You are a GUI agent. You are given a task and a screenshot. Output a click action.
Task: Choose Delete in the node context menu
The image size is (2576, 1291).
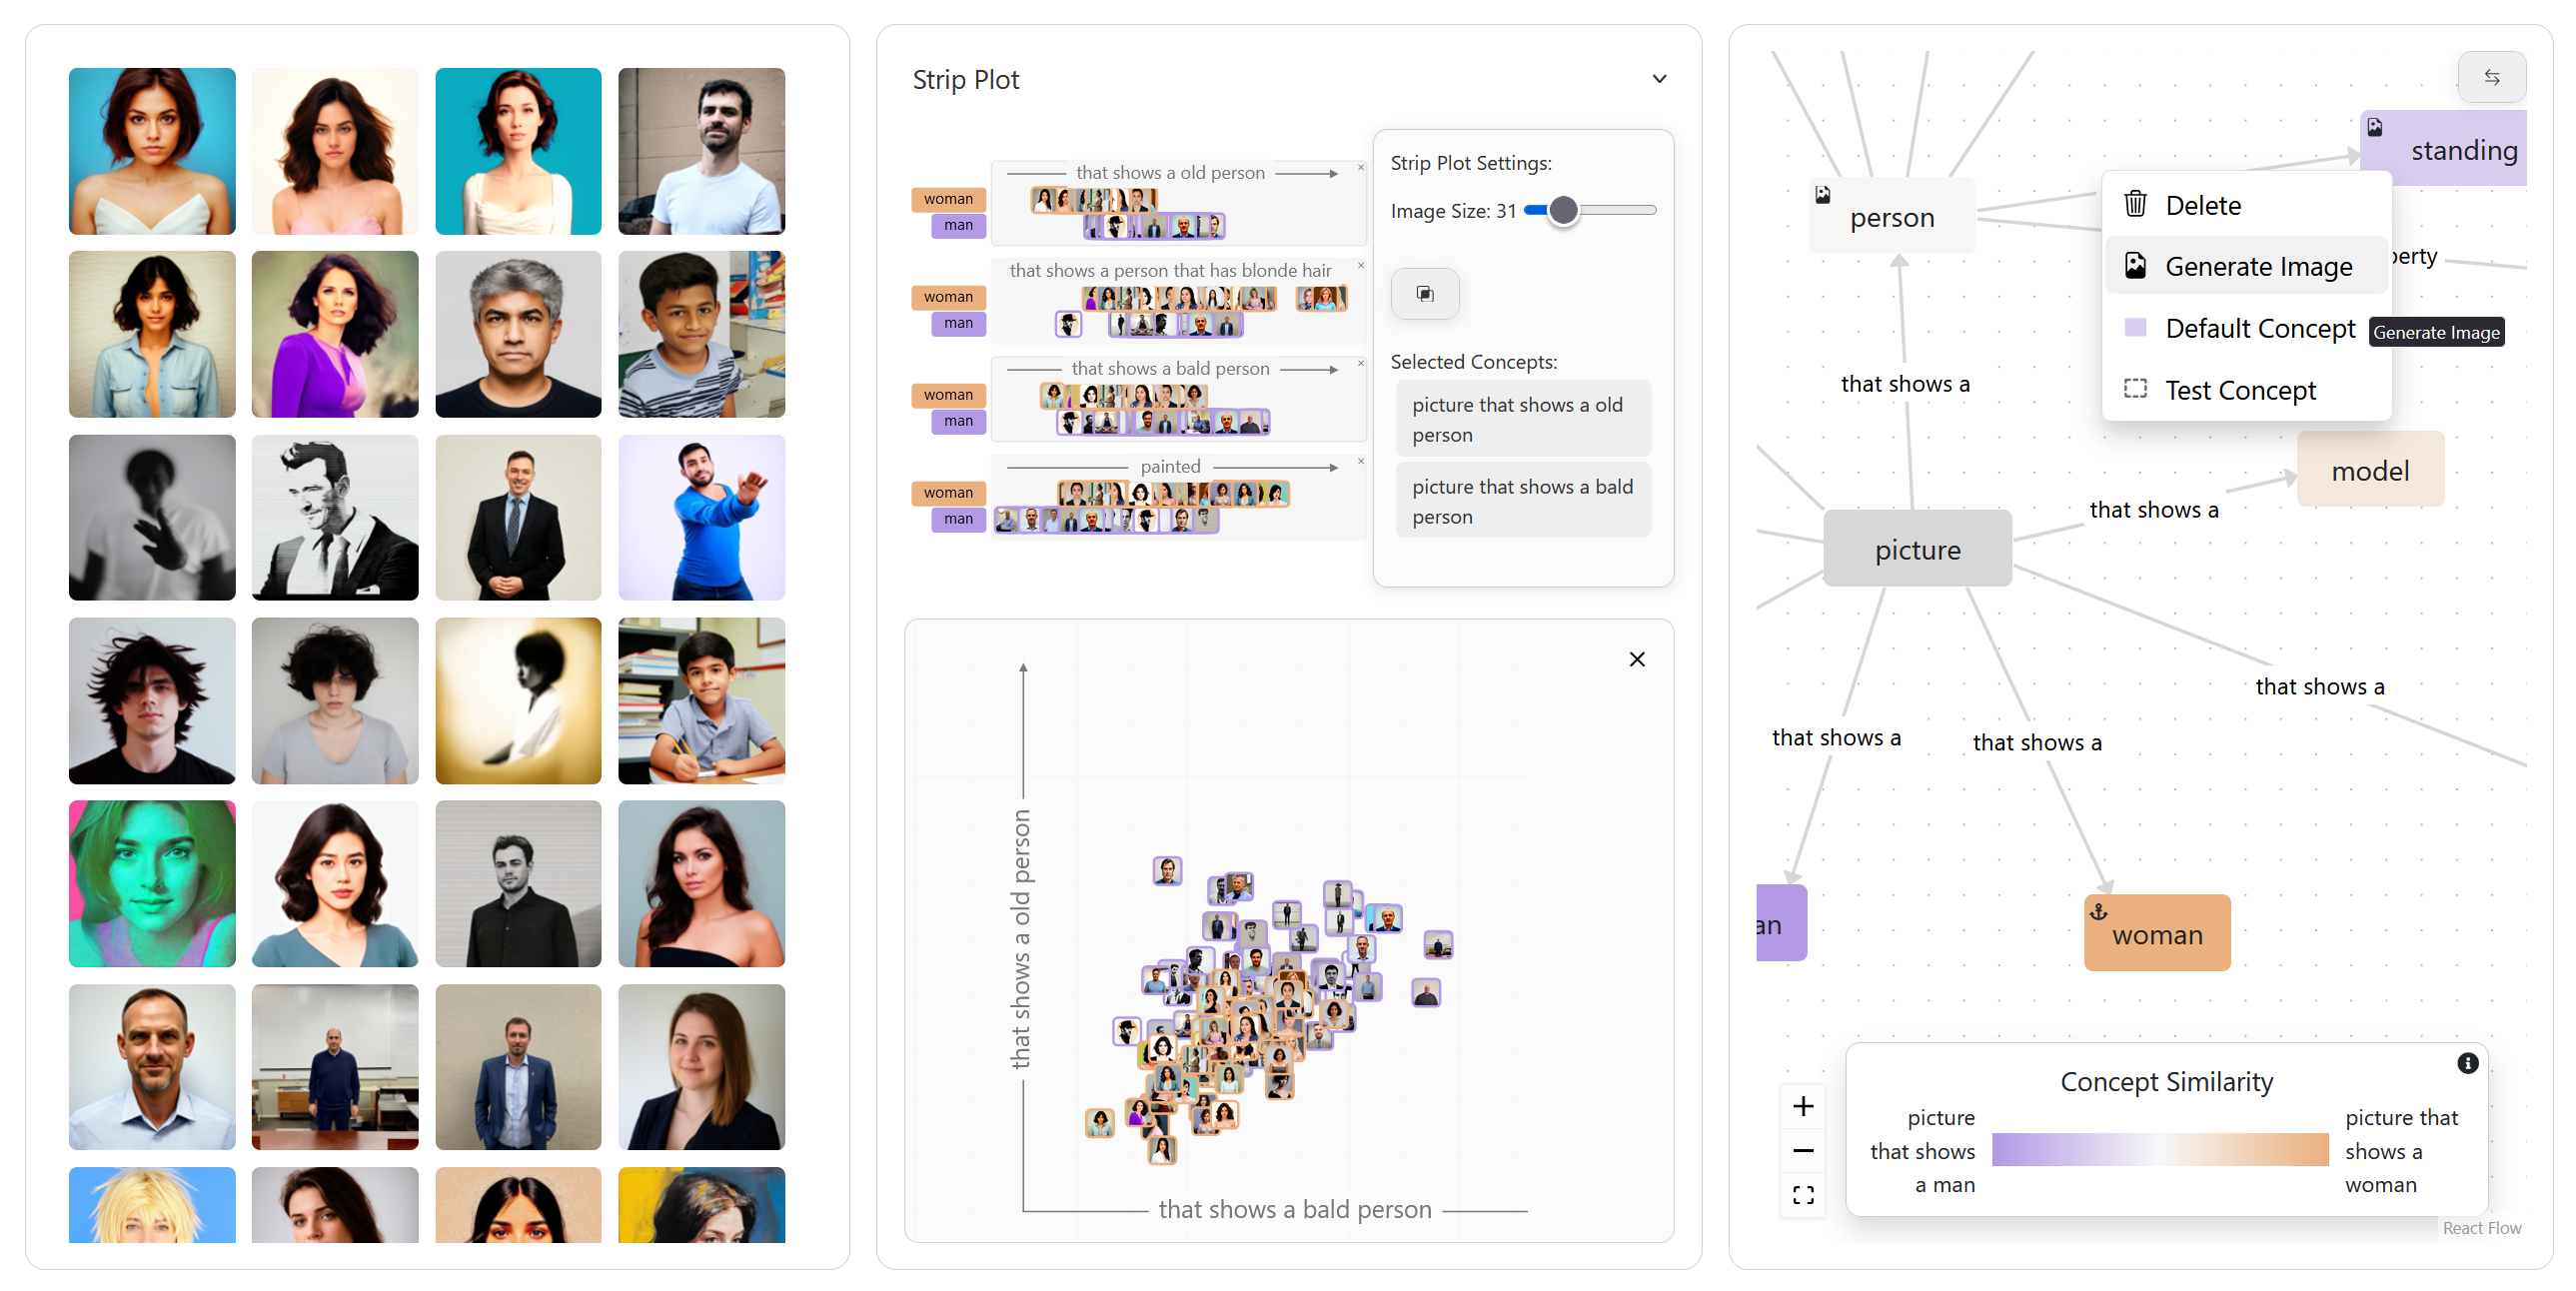pyautogui.click(x=2247, y=205)
